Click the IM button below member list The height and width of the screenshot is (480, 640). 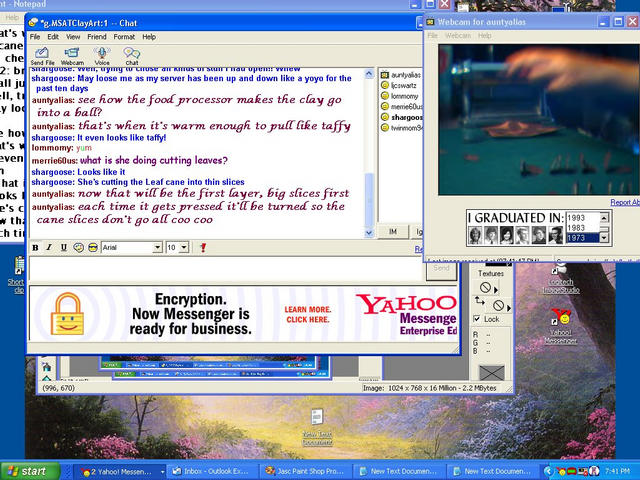(393, 231)
